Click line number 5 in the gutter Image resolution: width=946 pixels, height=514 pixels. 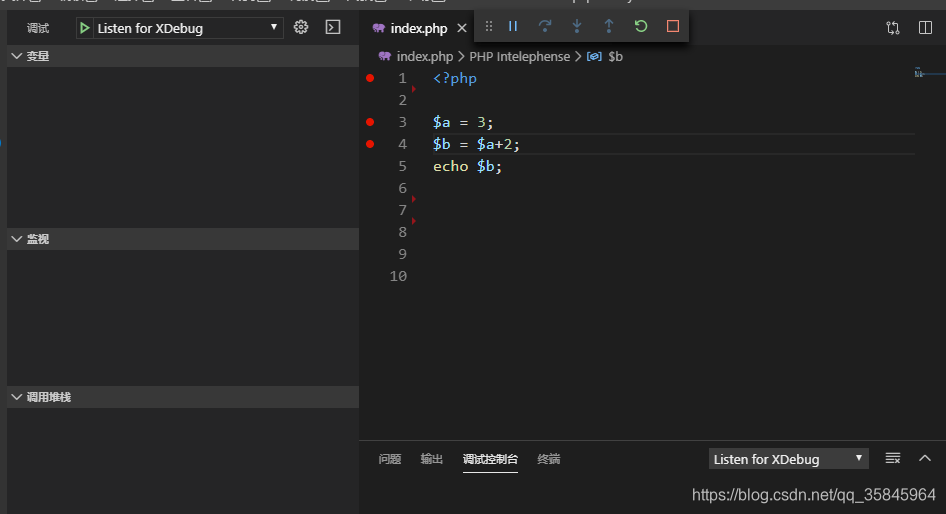[x=402, y=166]
